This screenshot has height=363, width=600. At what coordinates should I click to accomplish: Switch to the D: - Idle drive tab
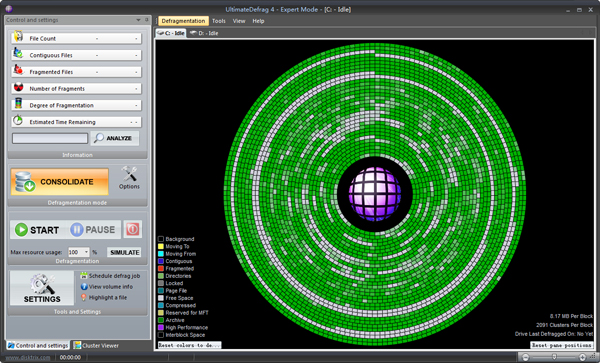(204, 33)
